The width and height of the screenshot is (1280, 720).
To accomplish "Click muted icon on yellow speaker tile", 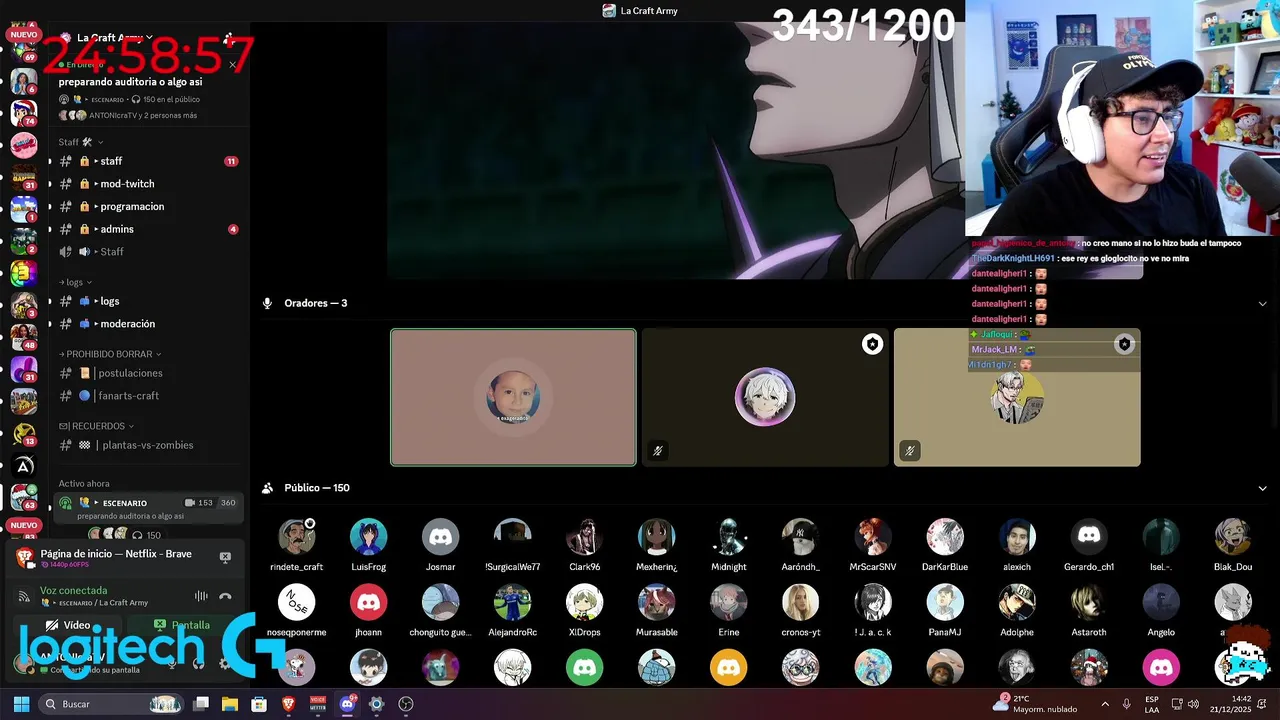I will click(909, 451).
